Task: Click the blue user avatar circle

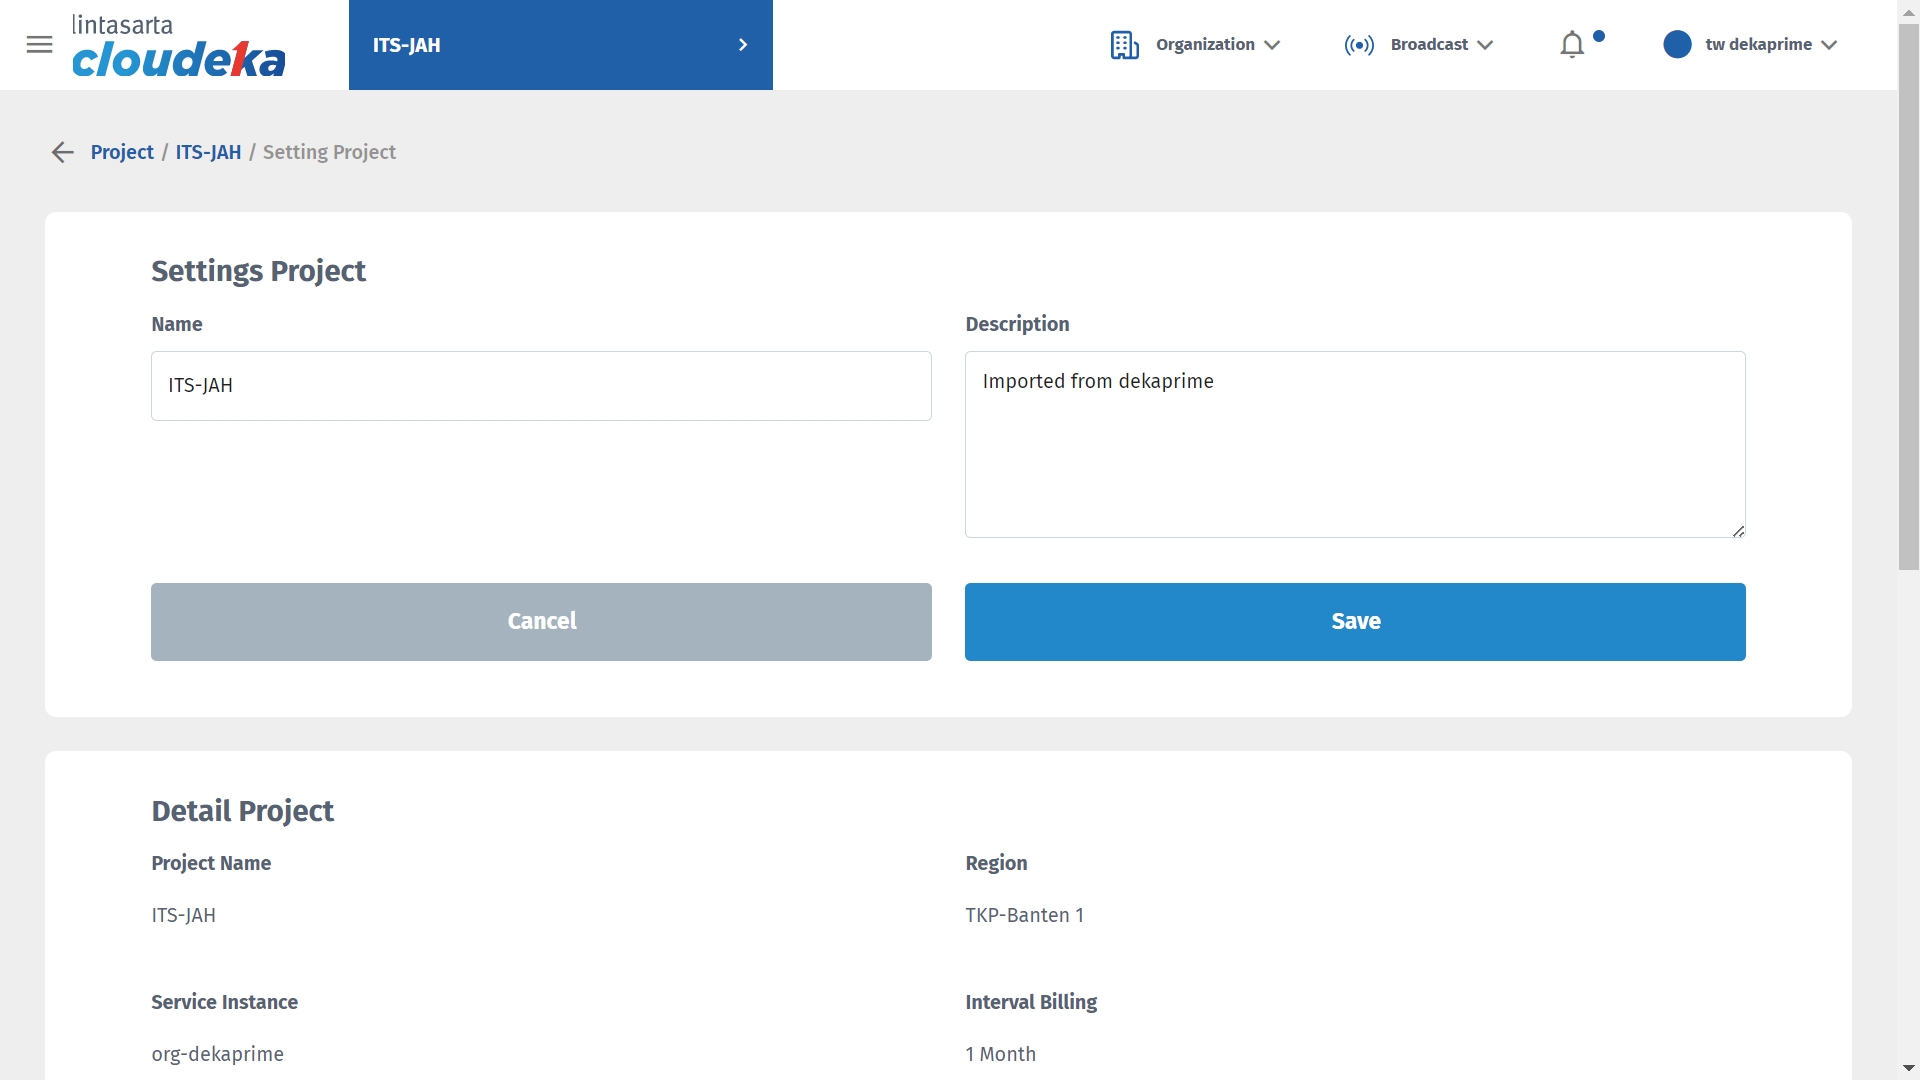Action: [x=1677, y=45]
